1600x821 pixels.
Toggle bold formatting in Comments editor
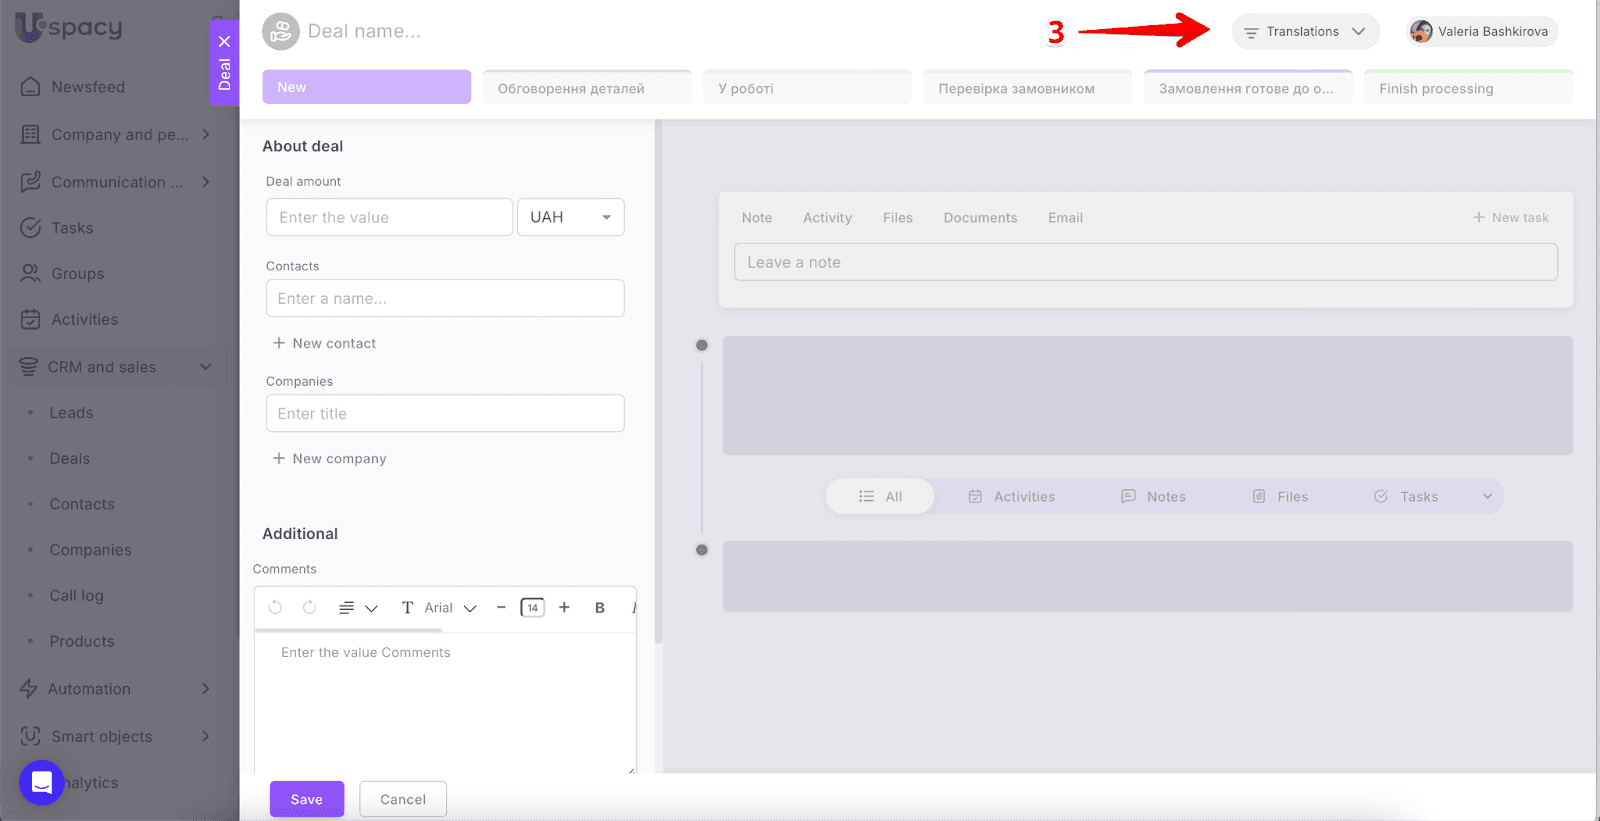coord(599,608)
